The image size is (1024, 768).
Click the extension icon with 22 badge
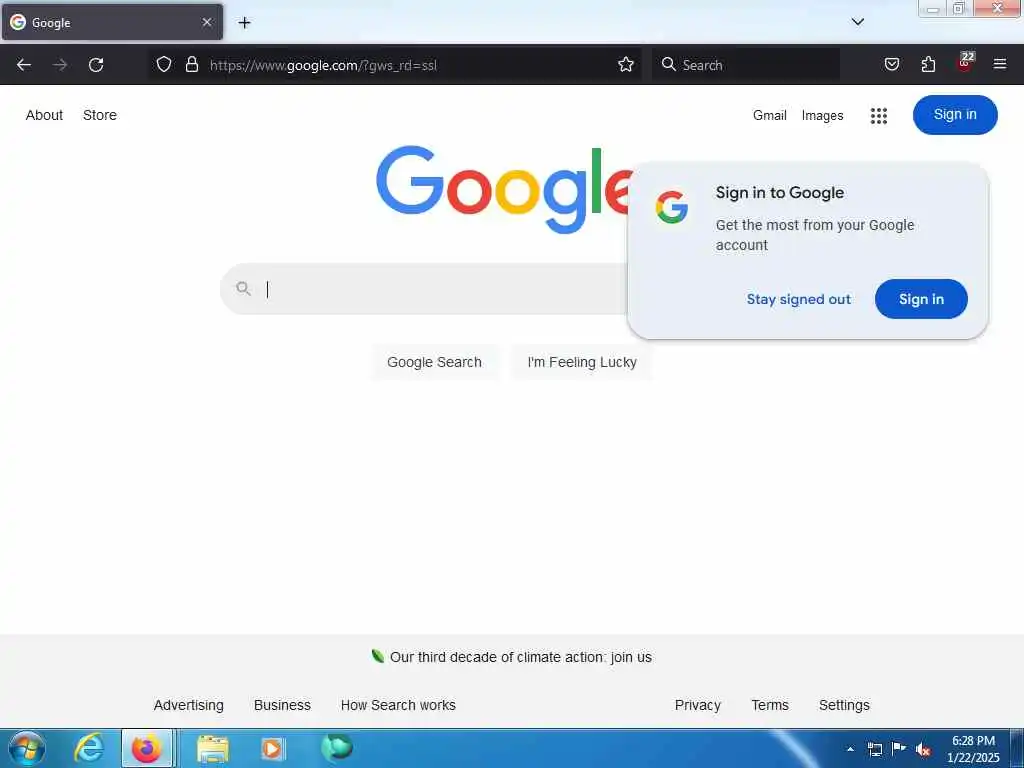click(x=965, y=63)
